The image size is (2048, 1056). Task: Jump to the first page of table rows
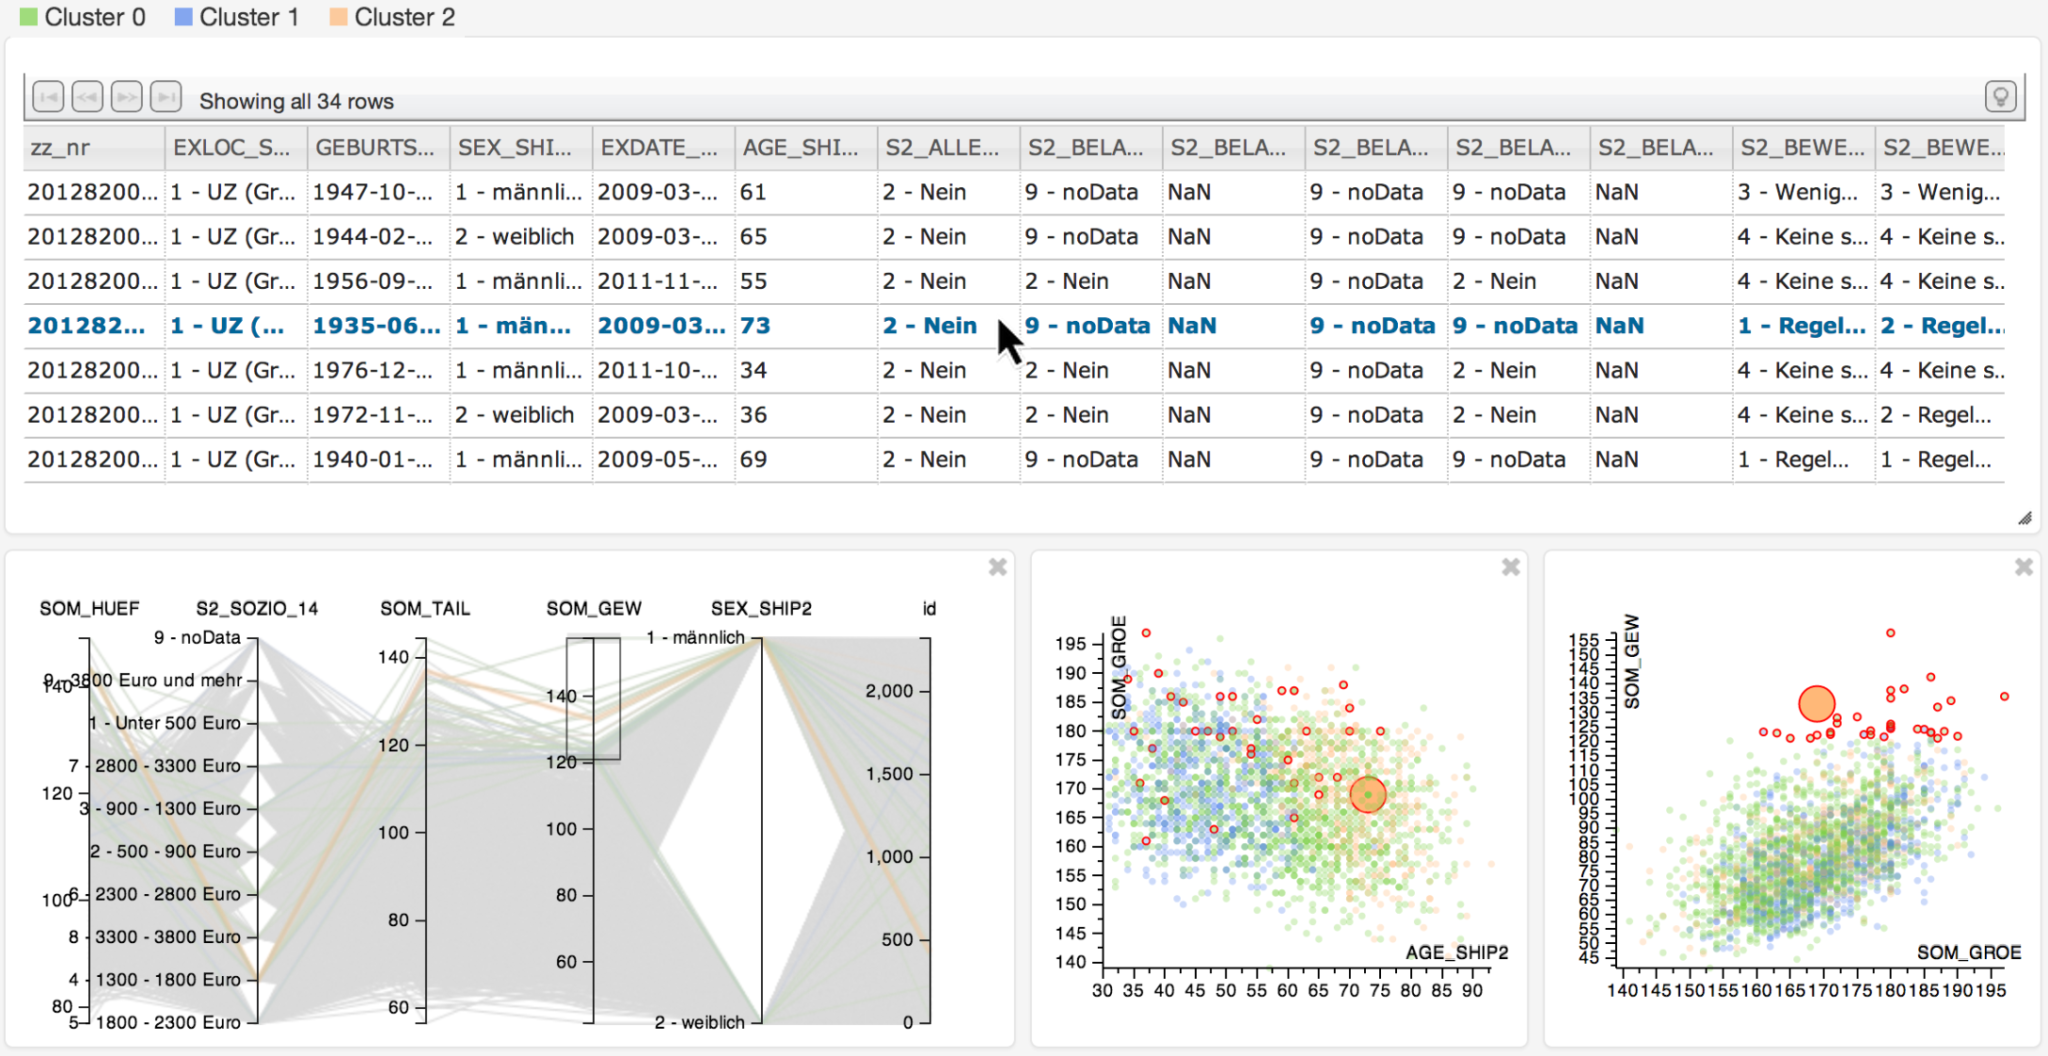[47, 96]
